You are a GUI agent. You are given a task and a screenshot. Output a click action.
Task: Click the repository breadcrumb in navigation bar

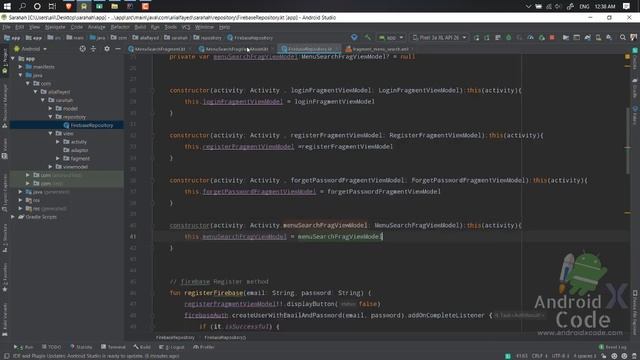pyautogui.click(x=208, y=38)
